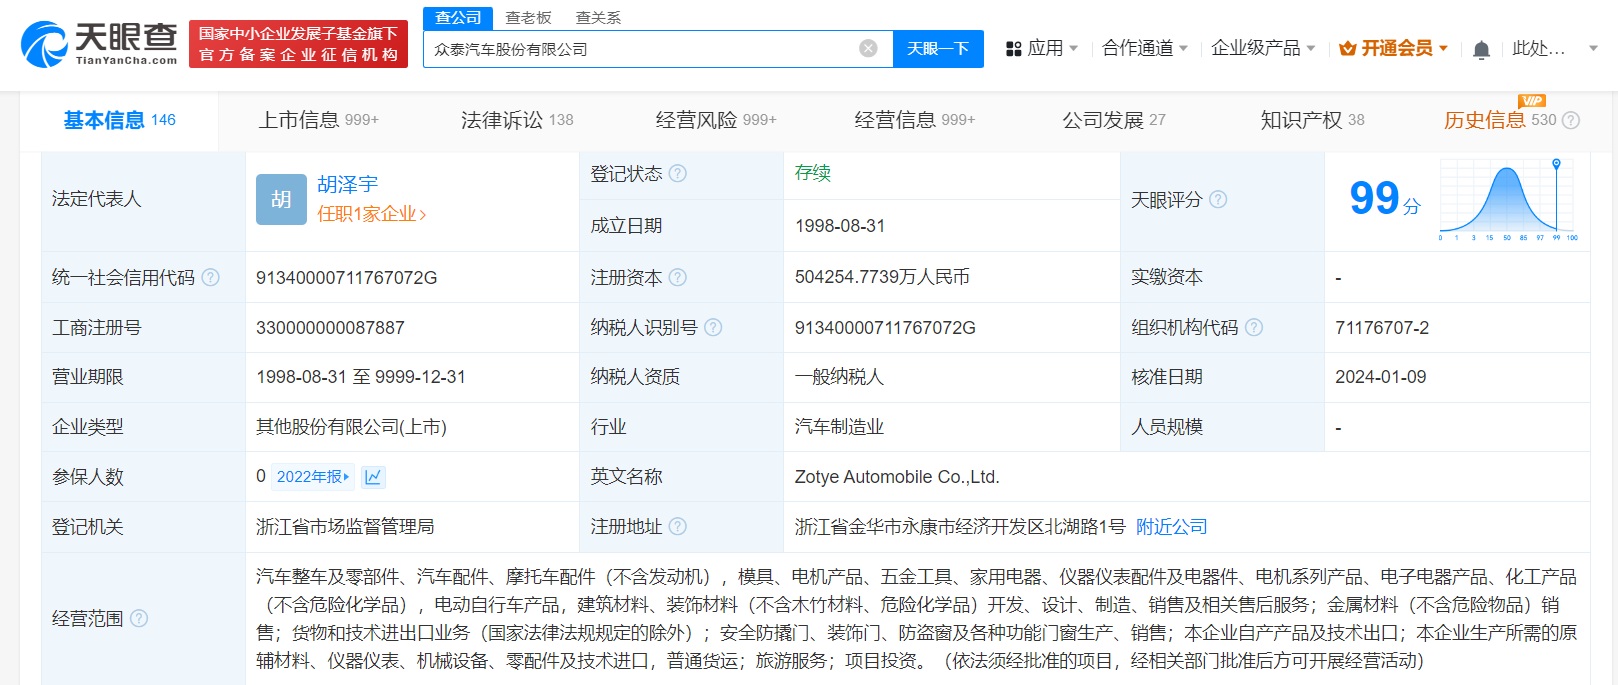Click the 成立日期 value 1998-08-31
The height and width of the screenshot is (685, 1618).
tap(840, 226)
